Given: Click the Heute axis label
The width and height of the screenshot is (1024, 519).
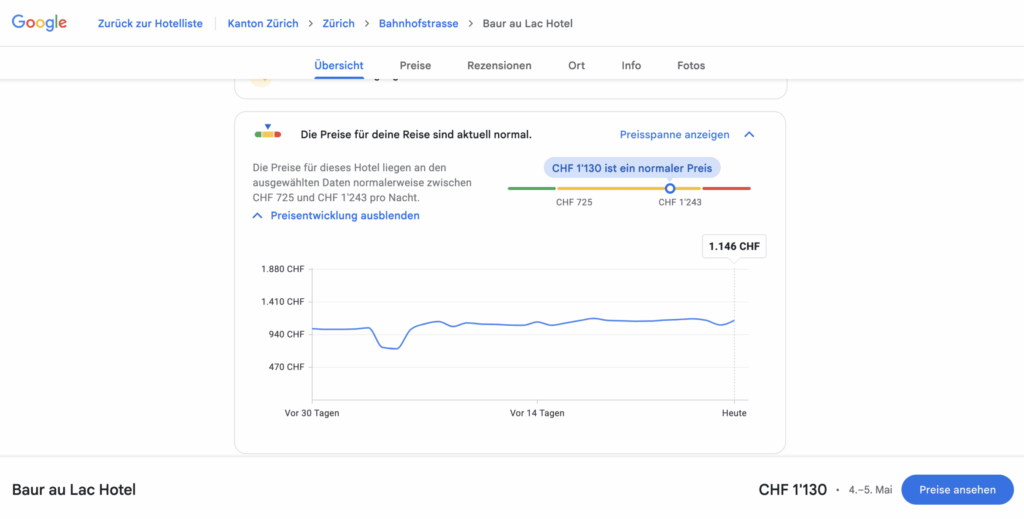Looking at the screenshot, I should pos(734,413).
